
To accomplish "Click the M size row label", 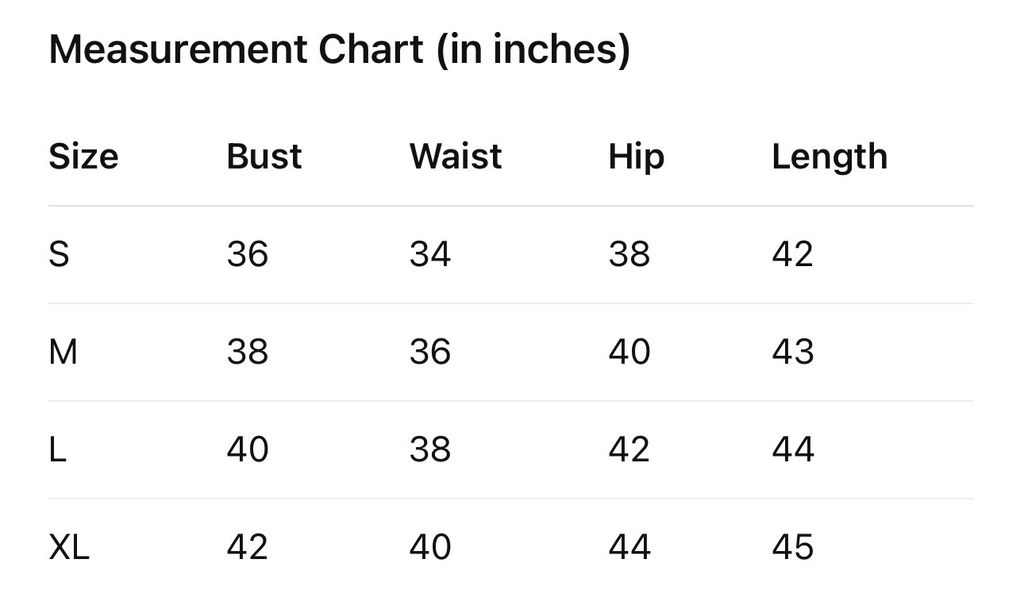I will pyautogui.click(x=63, y=352).
